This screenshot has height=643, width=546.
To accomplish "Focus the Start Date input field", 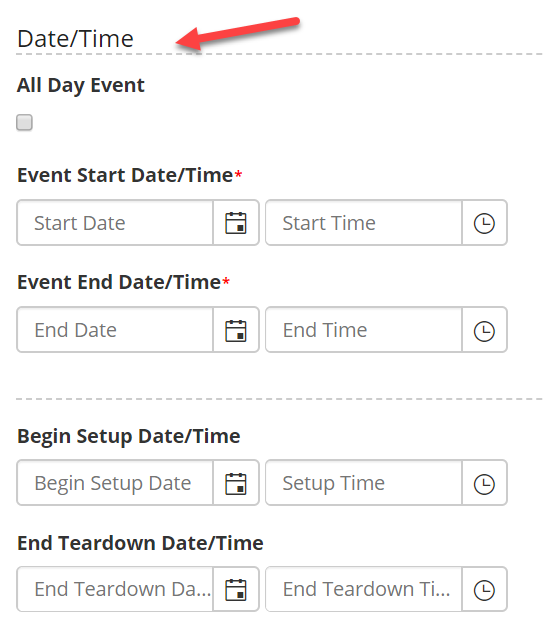I will coord(115,223).
